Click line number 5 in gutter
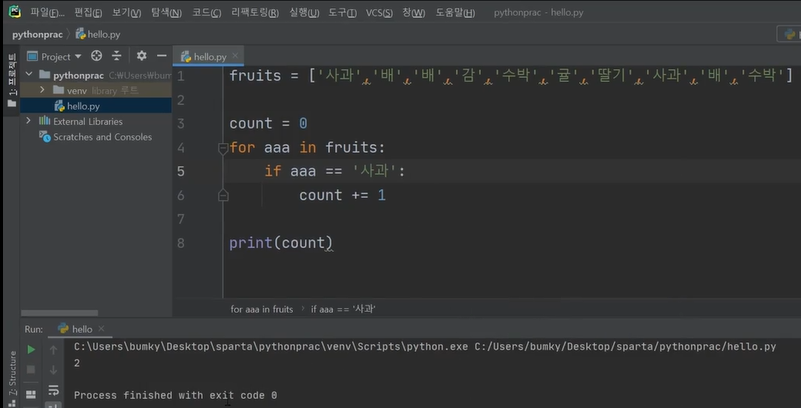This screenshot has width=801, height=408. pyautogui.click(x=181, y=171)
